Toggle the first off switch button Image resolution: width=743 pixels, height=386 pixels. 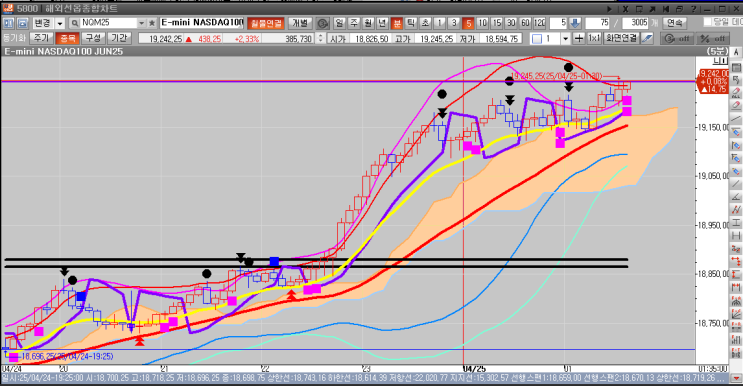tap(676, 39)
